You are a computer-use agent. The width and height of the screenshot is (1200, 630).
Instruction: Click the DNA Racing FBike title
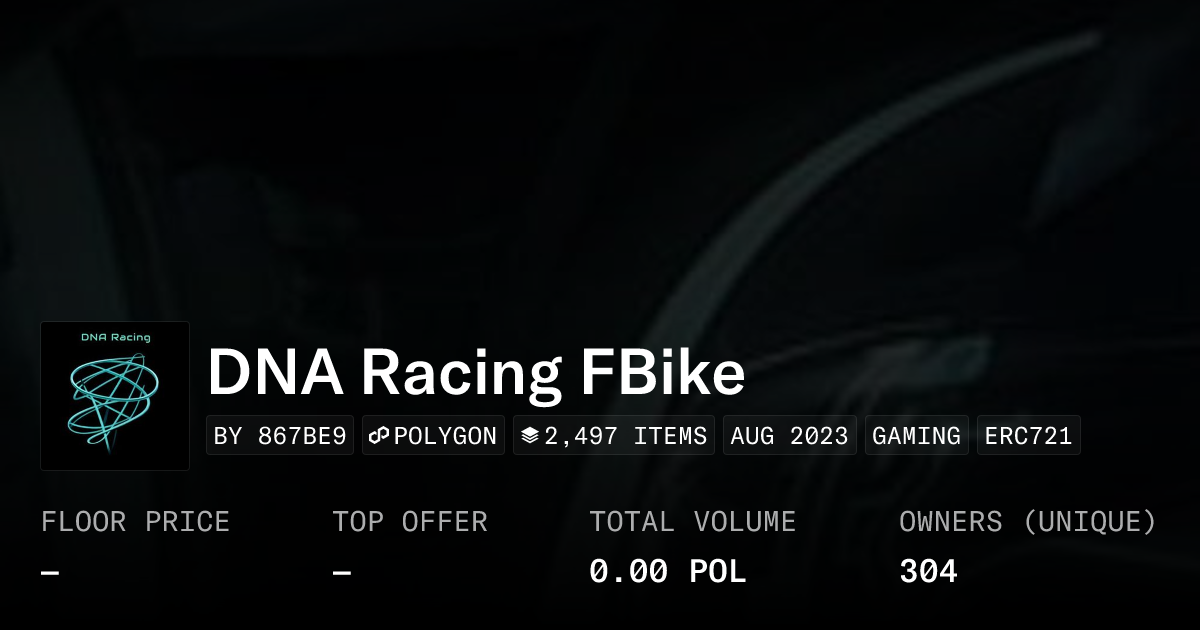coord(476,373)
